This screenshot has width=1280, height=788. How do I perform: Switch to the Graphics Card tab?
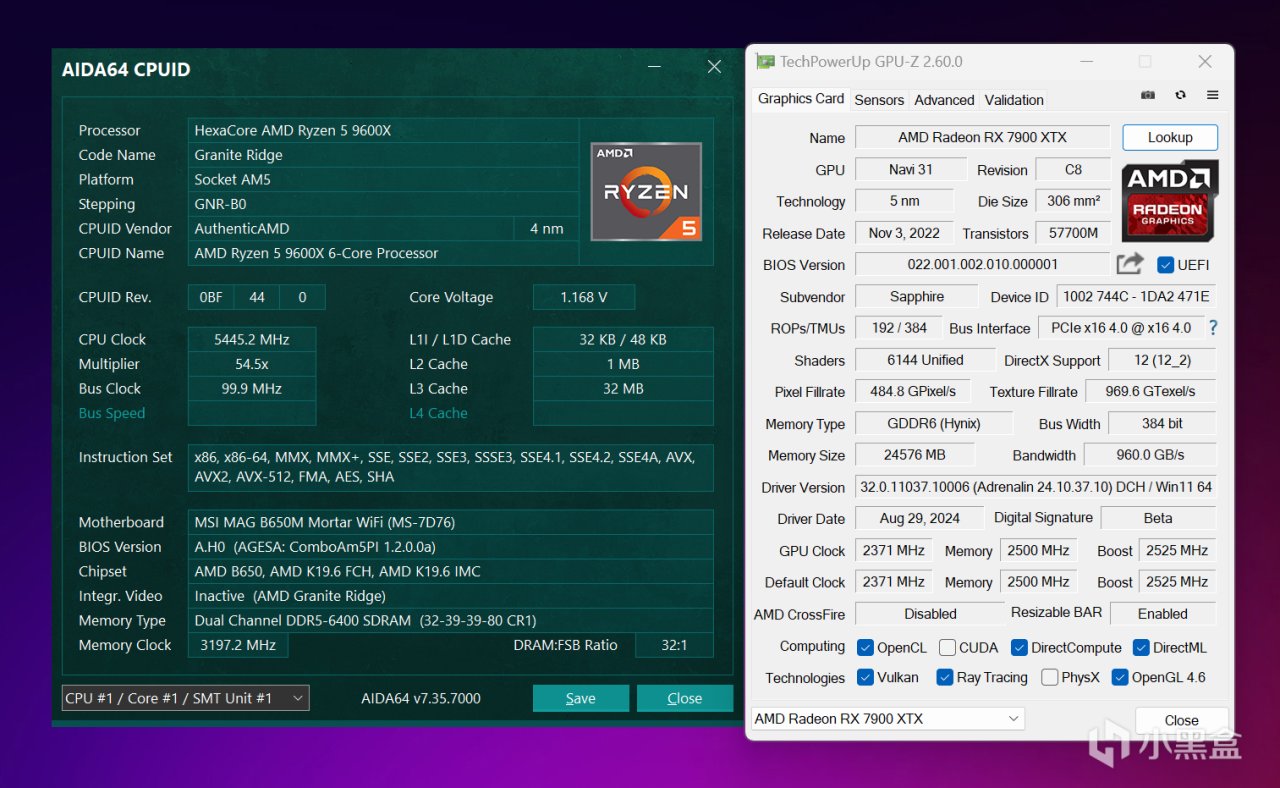pos(800,98)
